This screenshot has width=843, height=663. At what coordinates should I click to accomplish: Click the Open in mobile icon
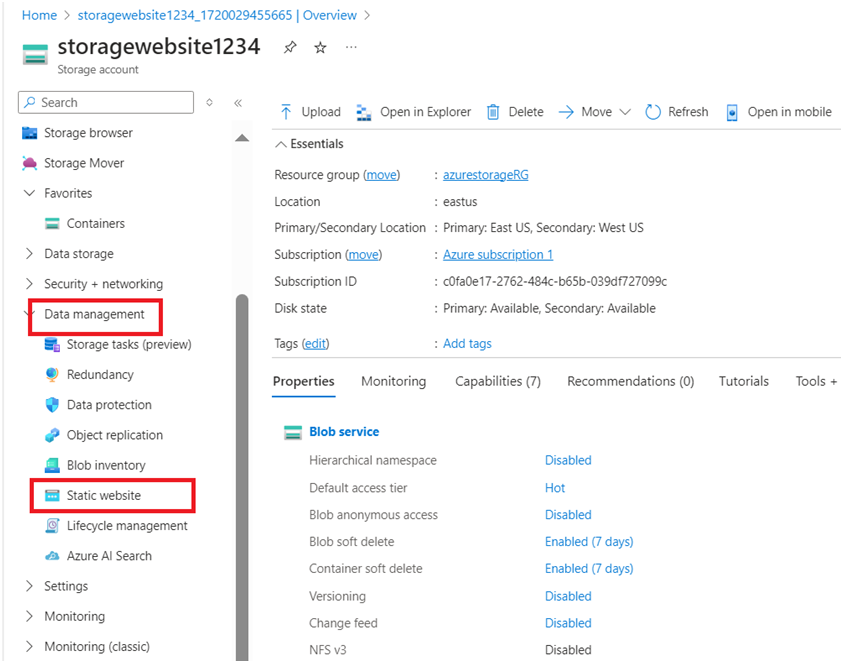pyautogui.click(x=732, y=112)
